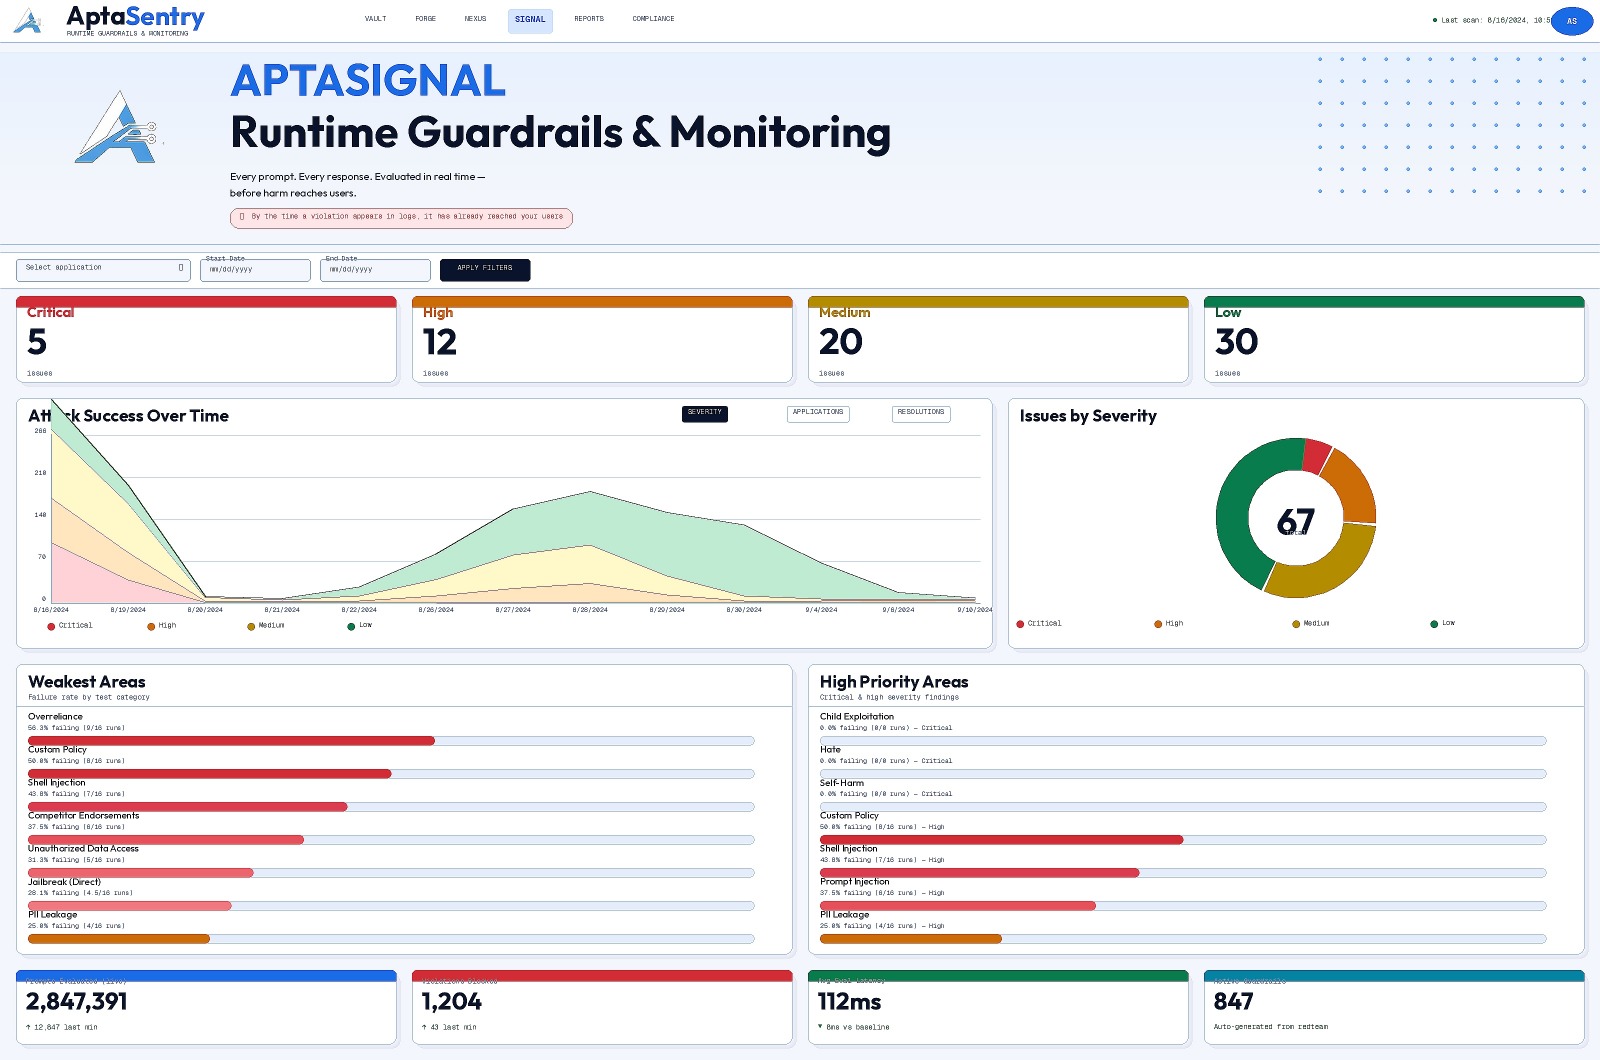Screen dimensions: 1600x1060
Task: Open the AS user avatar menu
Action: (1571, 21)
